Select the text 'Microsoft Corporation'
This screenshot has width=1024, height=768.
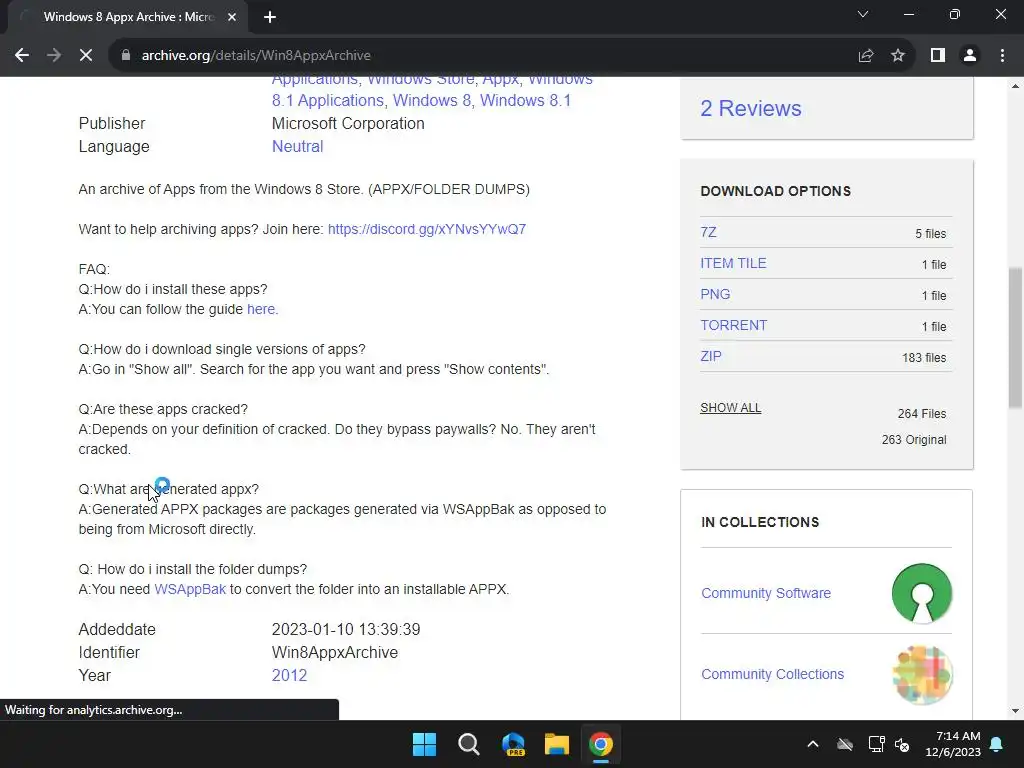click(x=348, y=123)
